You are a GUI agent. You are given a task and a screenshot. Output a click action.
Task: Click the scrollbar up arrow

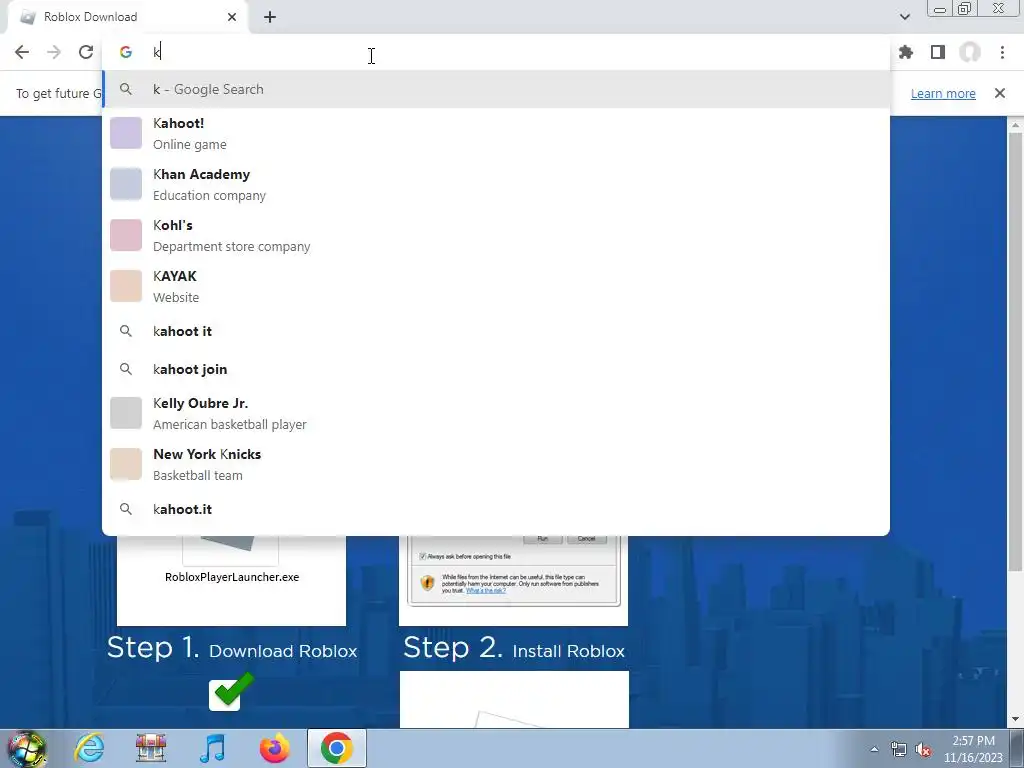coord(1015,125)
